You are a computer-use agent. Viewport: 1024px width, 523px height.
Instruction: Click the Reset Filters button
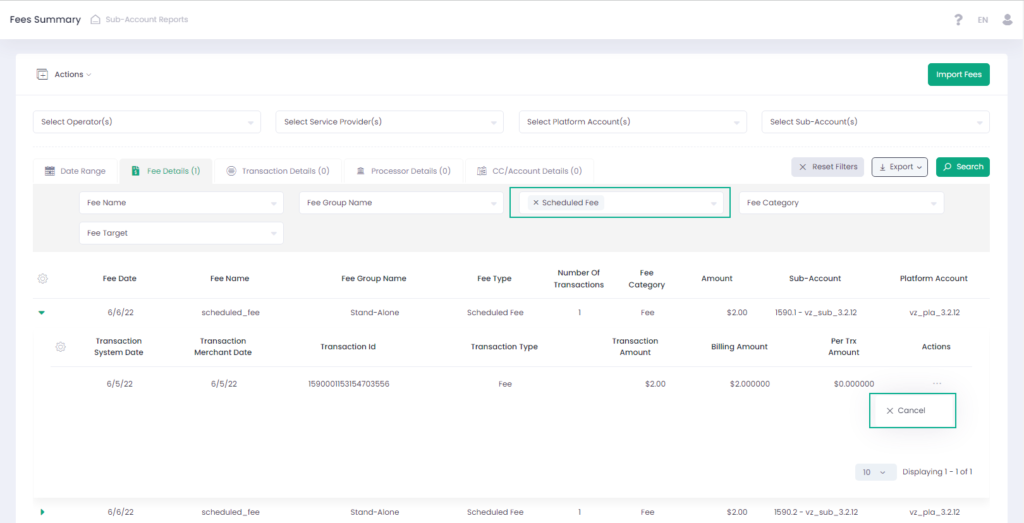(827, 167)
